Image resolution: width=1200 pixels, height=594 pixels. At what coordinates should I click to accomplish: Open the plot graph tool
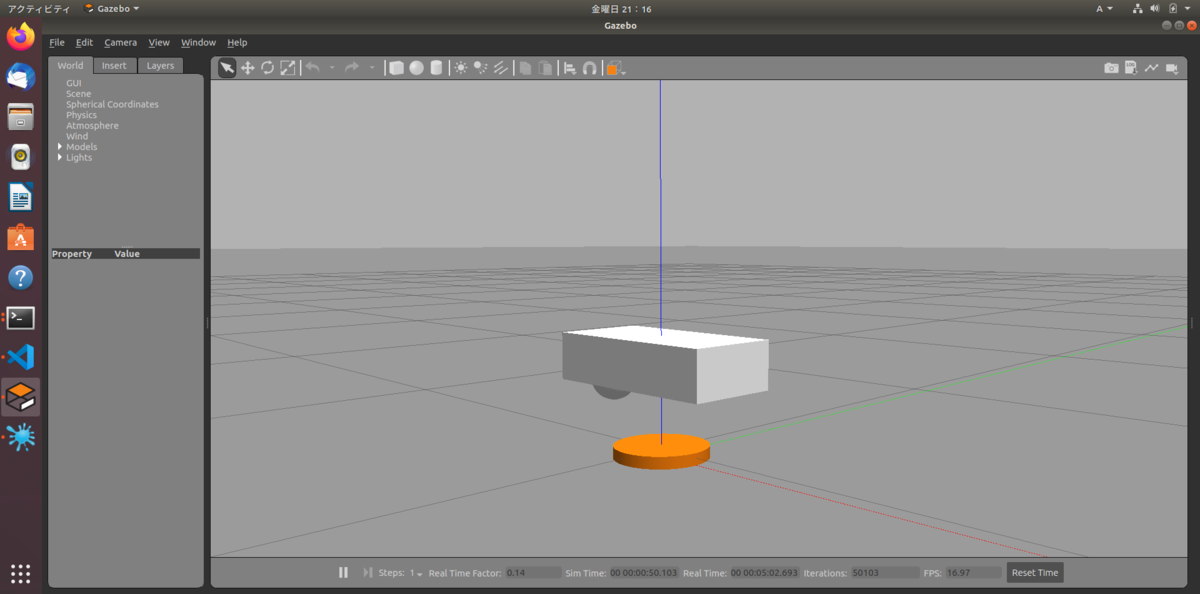1151,68
